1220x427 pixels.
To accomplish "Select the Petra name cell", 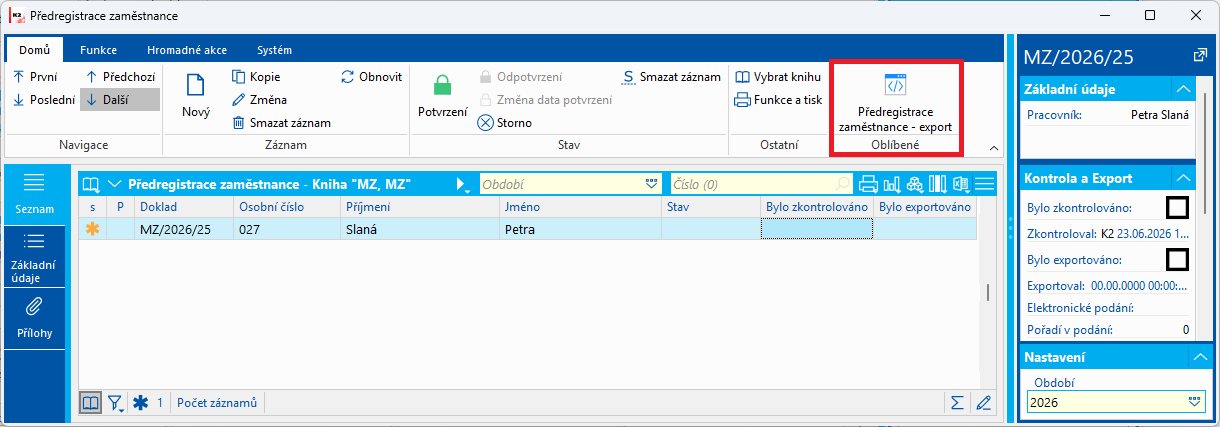I will 581,229.
